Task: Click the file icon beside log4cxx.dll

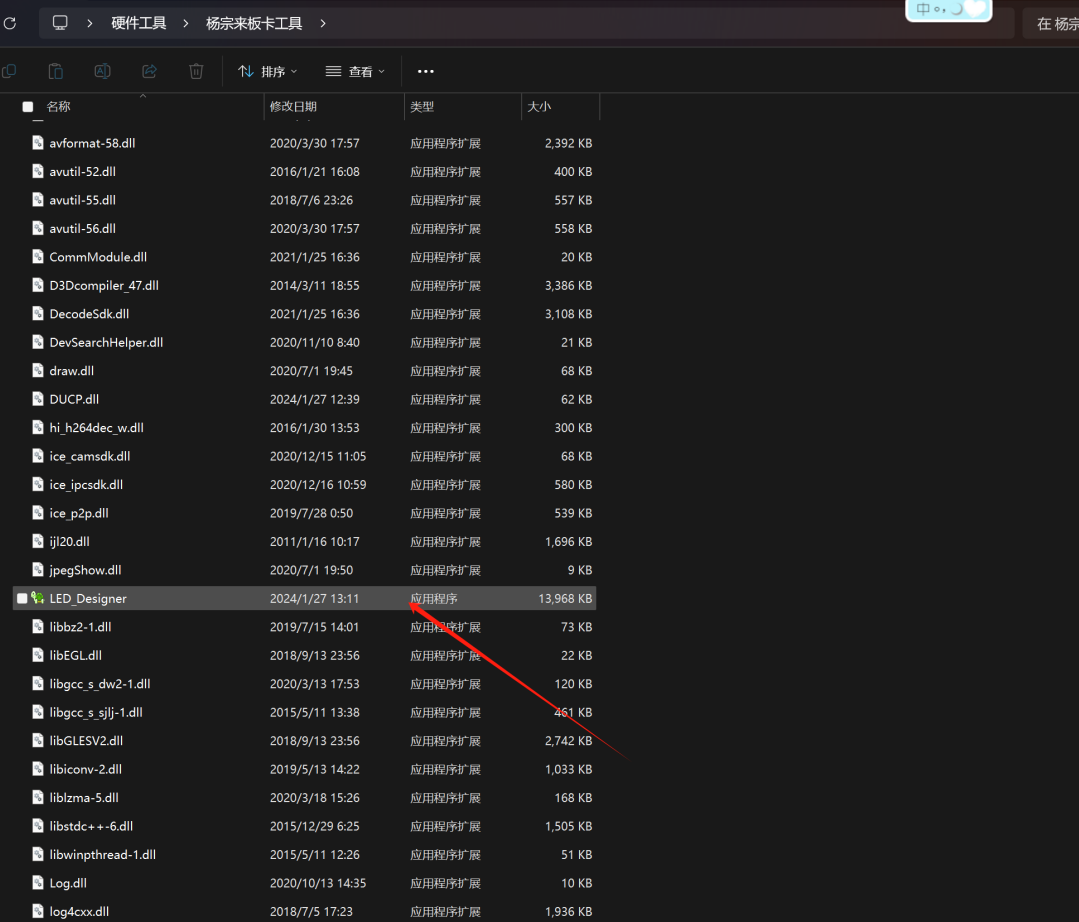Action: point(38,911)
